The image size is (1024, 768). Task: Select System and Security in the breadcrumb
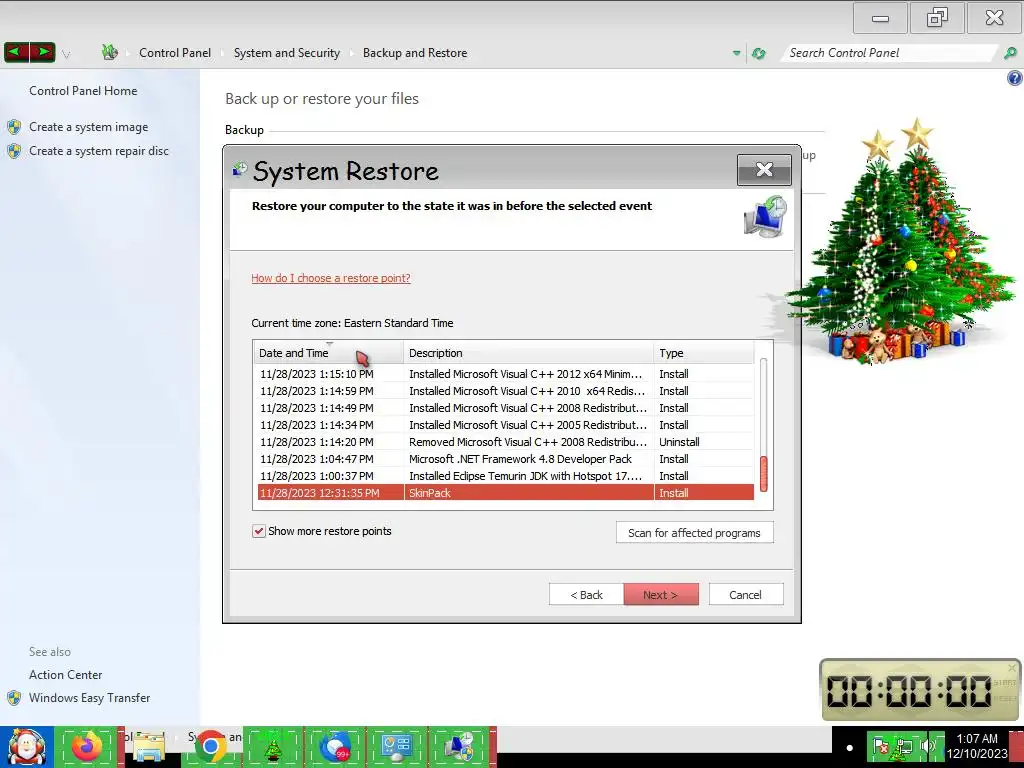click(287, 53)
